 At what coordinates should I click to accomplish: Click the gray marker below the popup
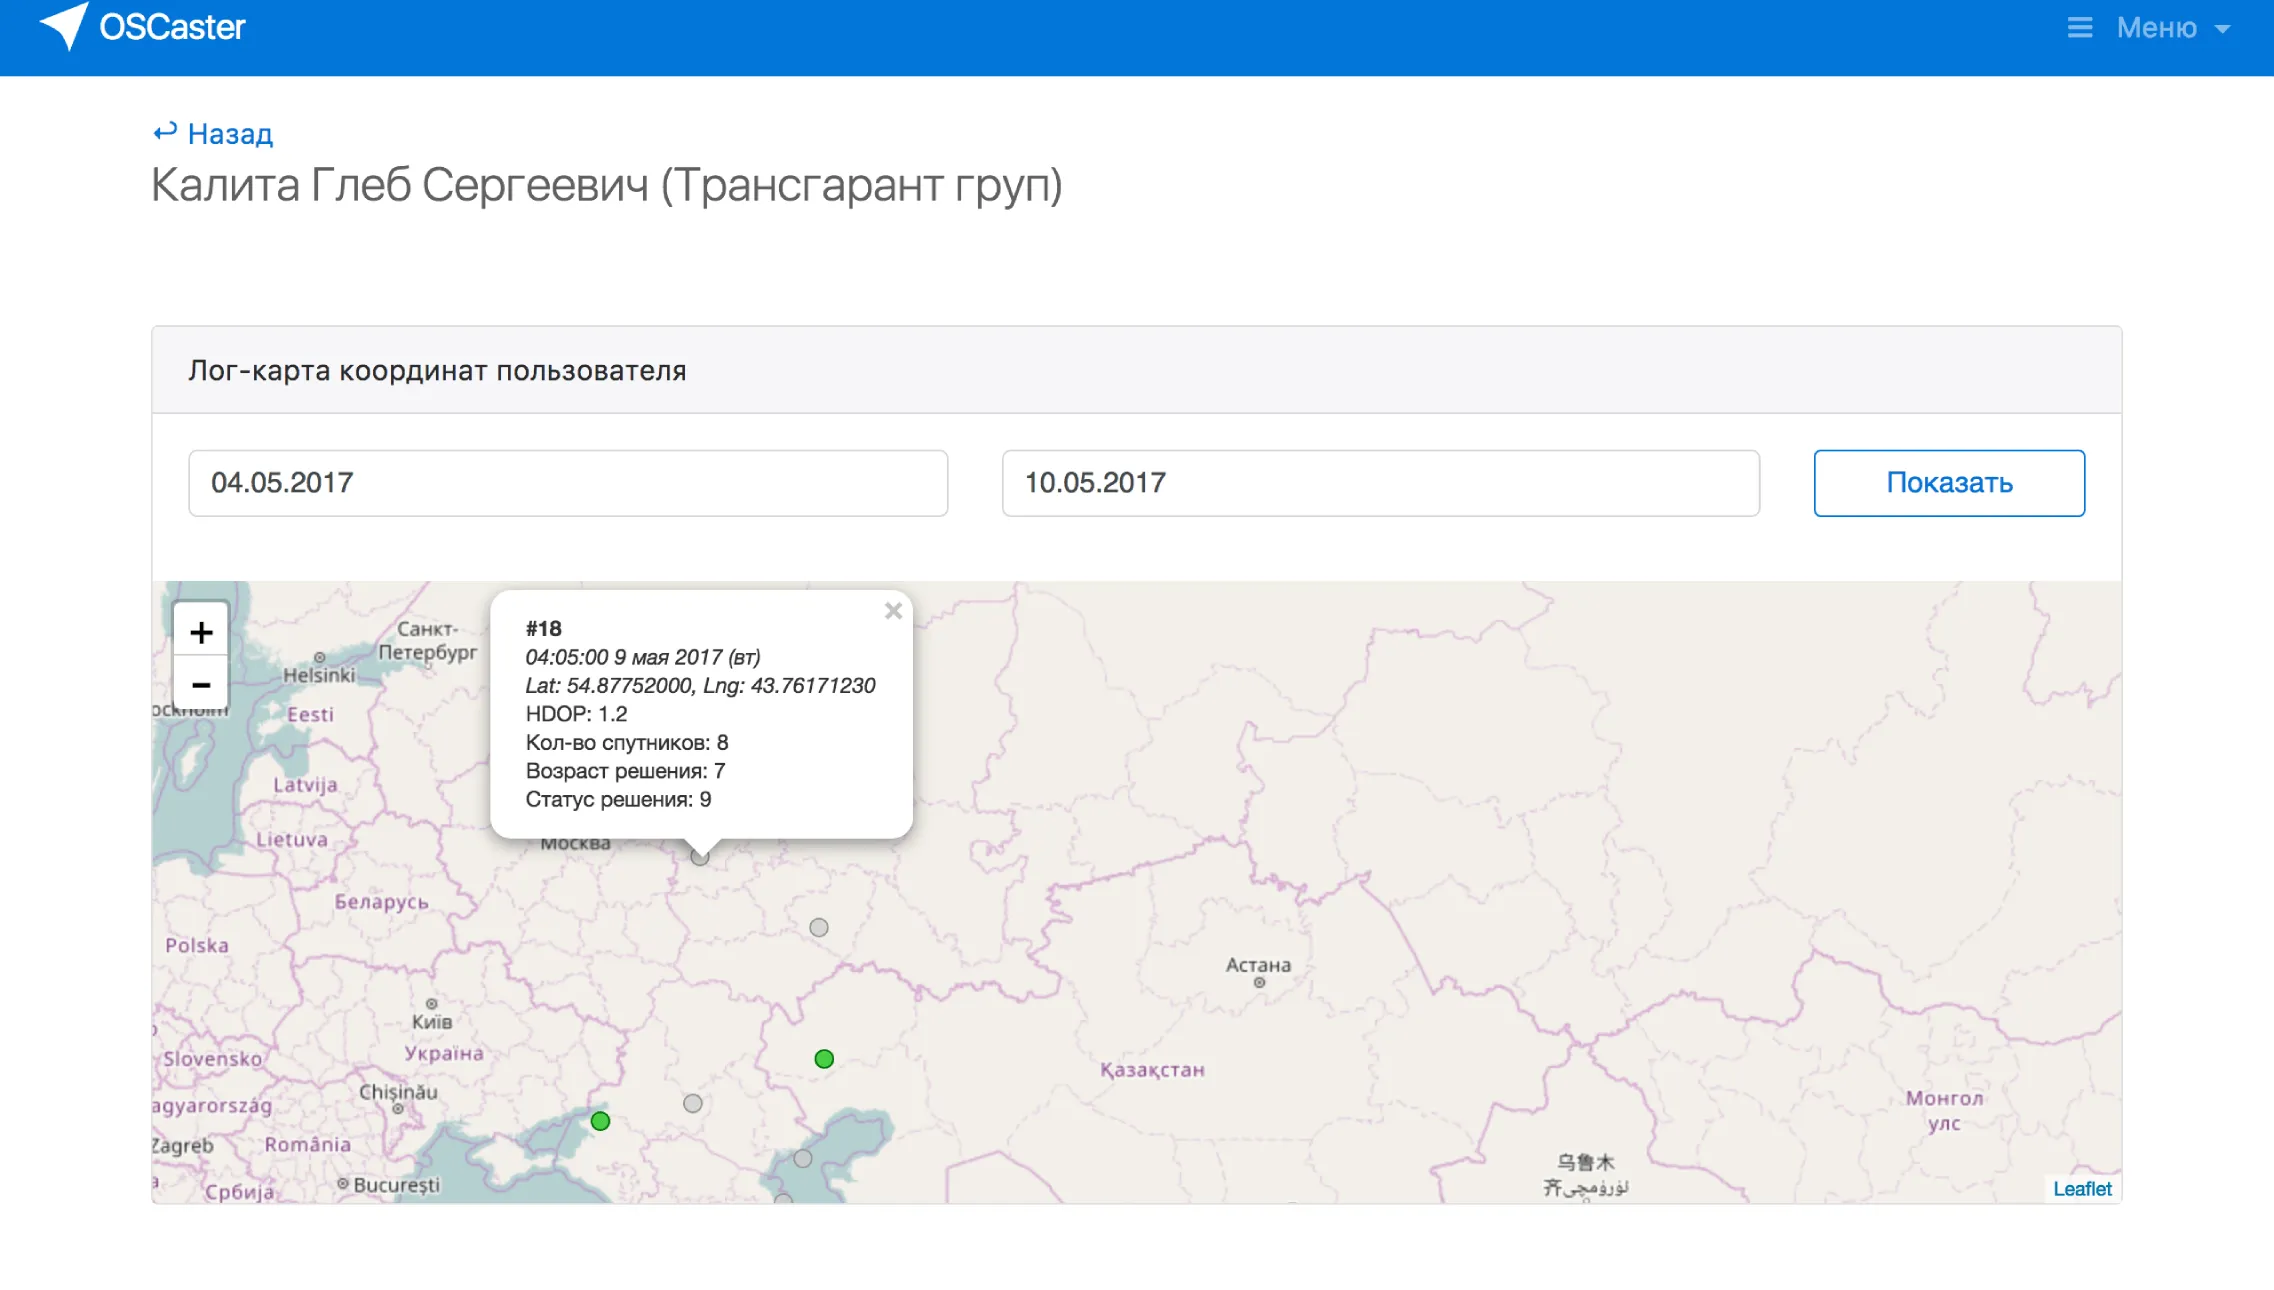[x=819, y=928]
